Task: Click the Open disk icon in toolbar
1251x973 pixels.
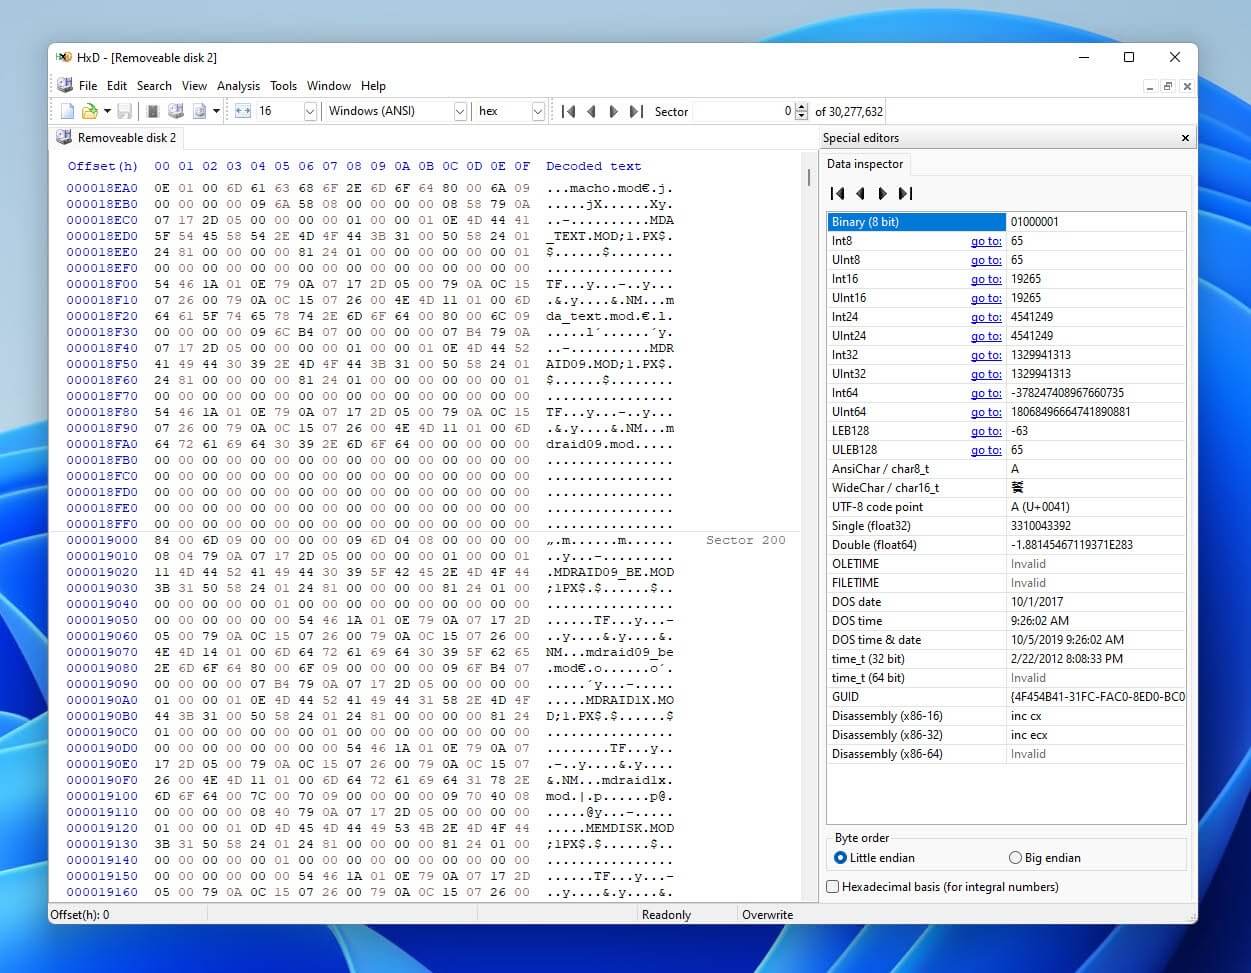Action: 175,111
